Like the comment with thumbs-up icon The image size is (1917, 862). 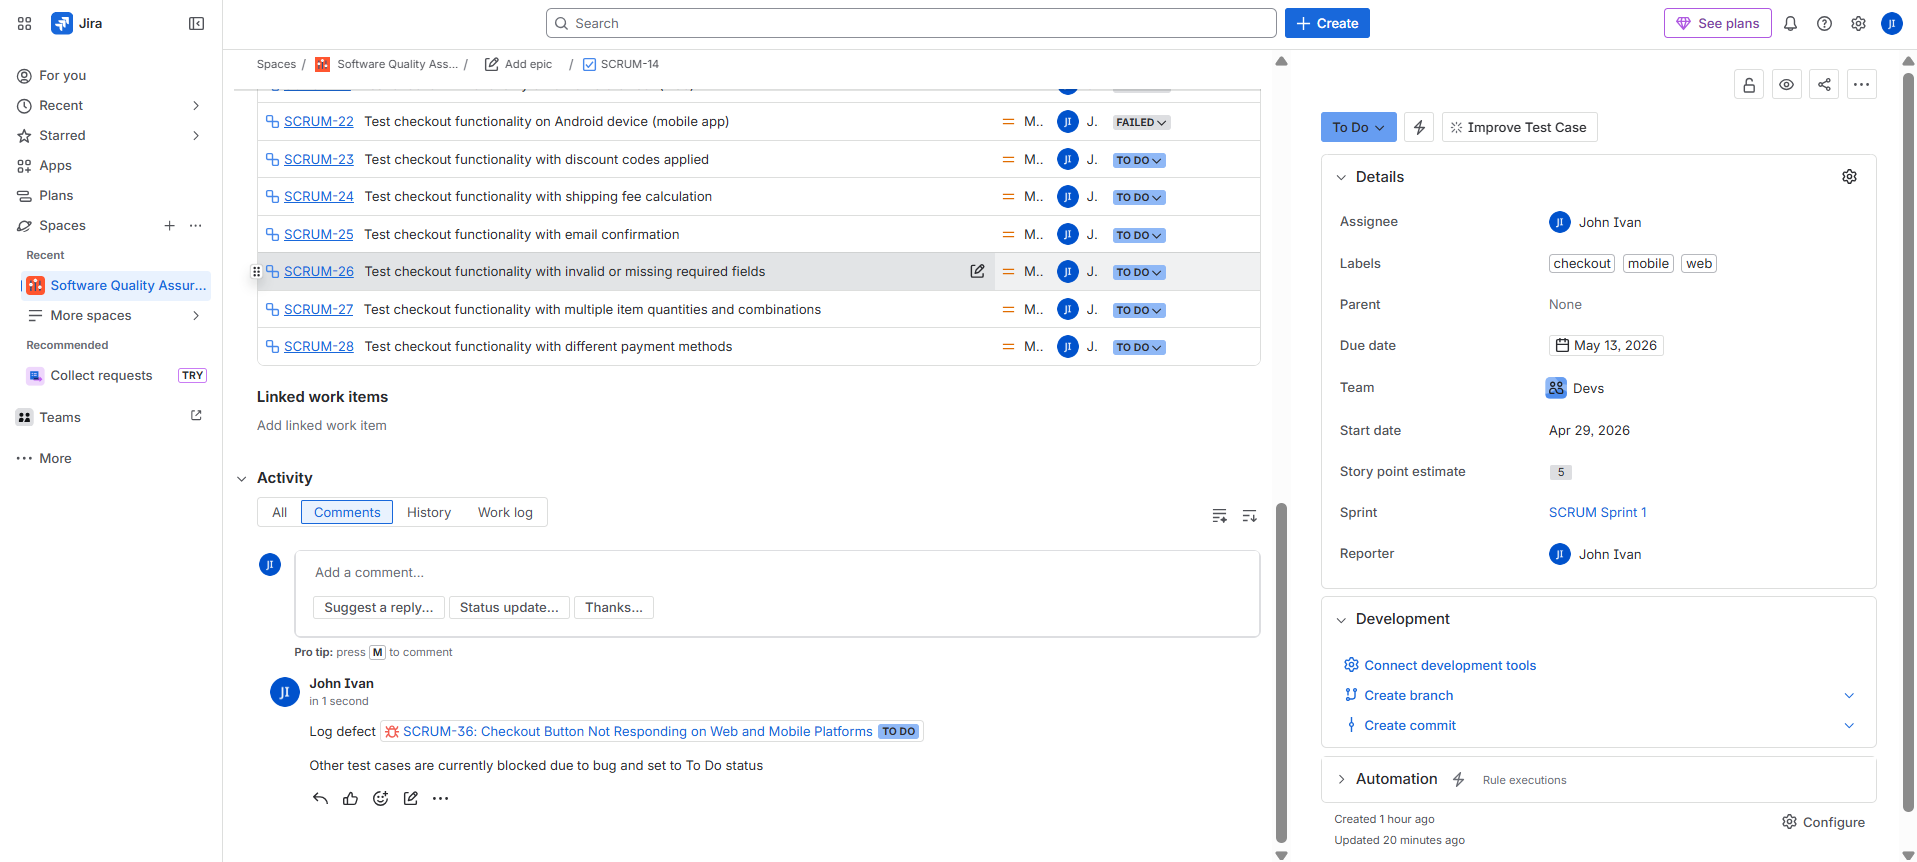point(350,798)
